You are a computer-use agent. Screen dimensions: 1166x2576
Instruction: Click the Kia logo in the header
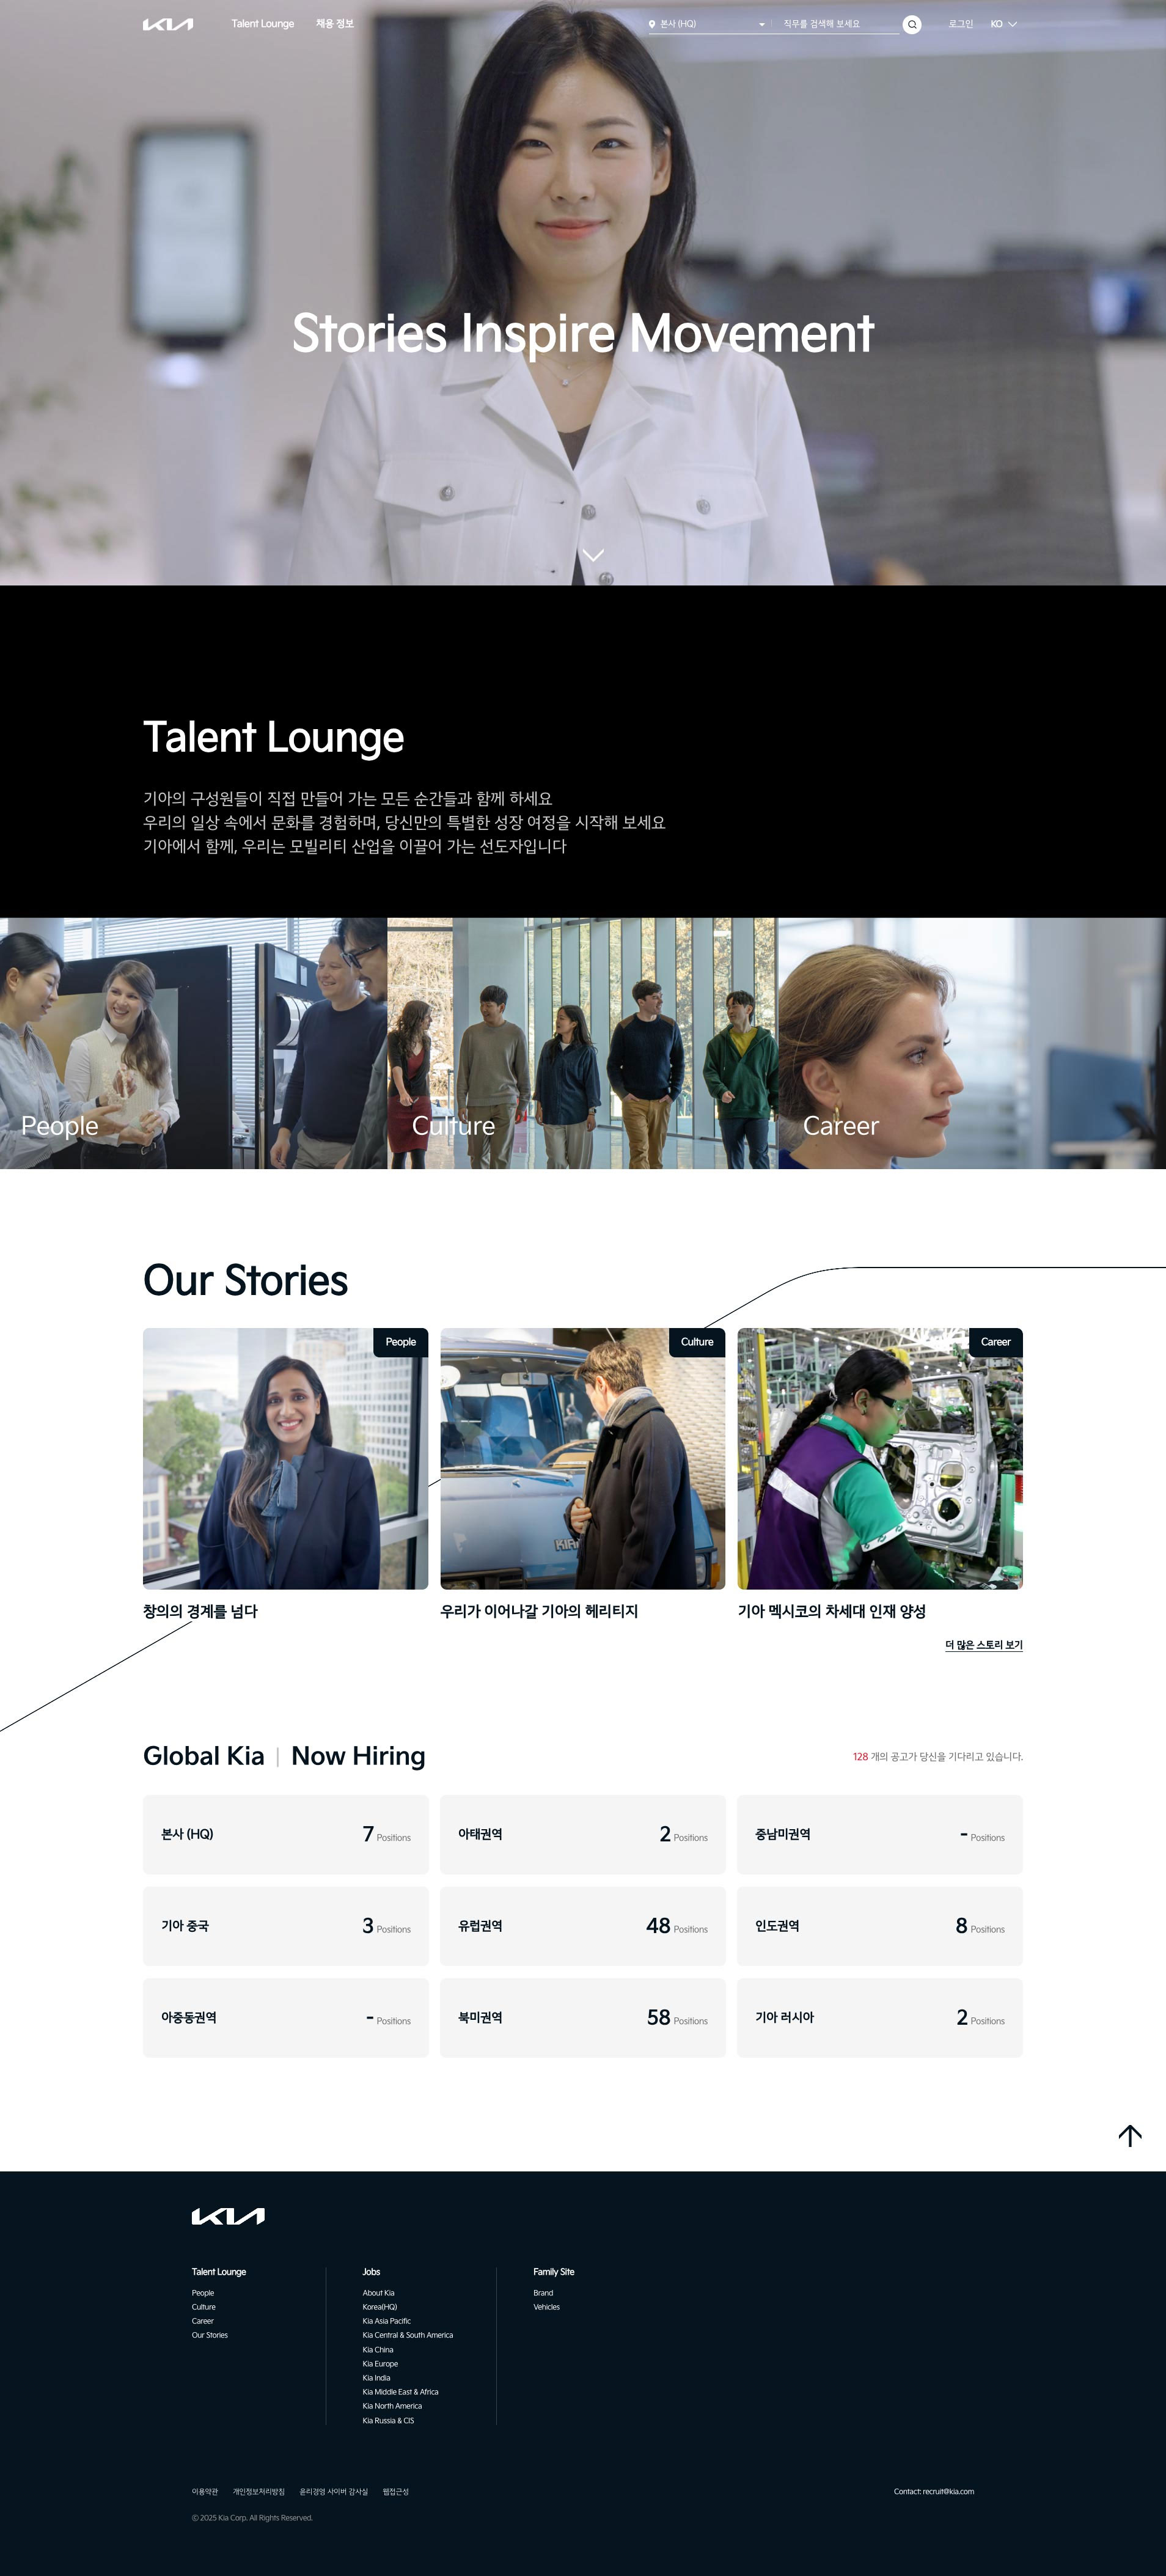pos(168,24)
